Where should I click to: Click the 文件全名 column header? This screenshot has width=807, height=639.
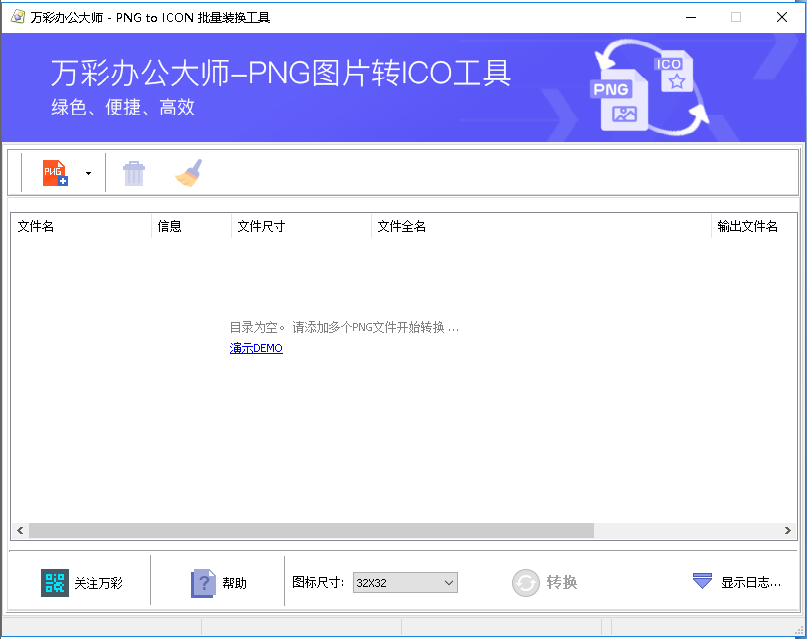click(x=540, y=226)
